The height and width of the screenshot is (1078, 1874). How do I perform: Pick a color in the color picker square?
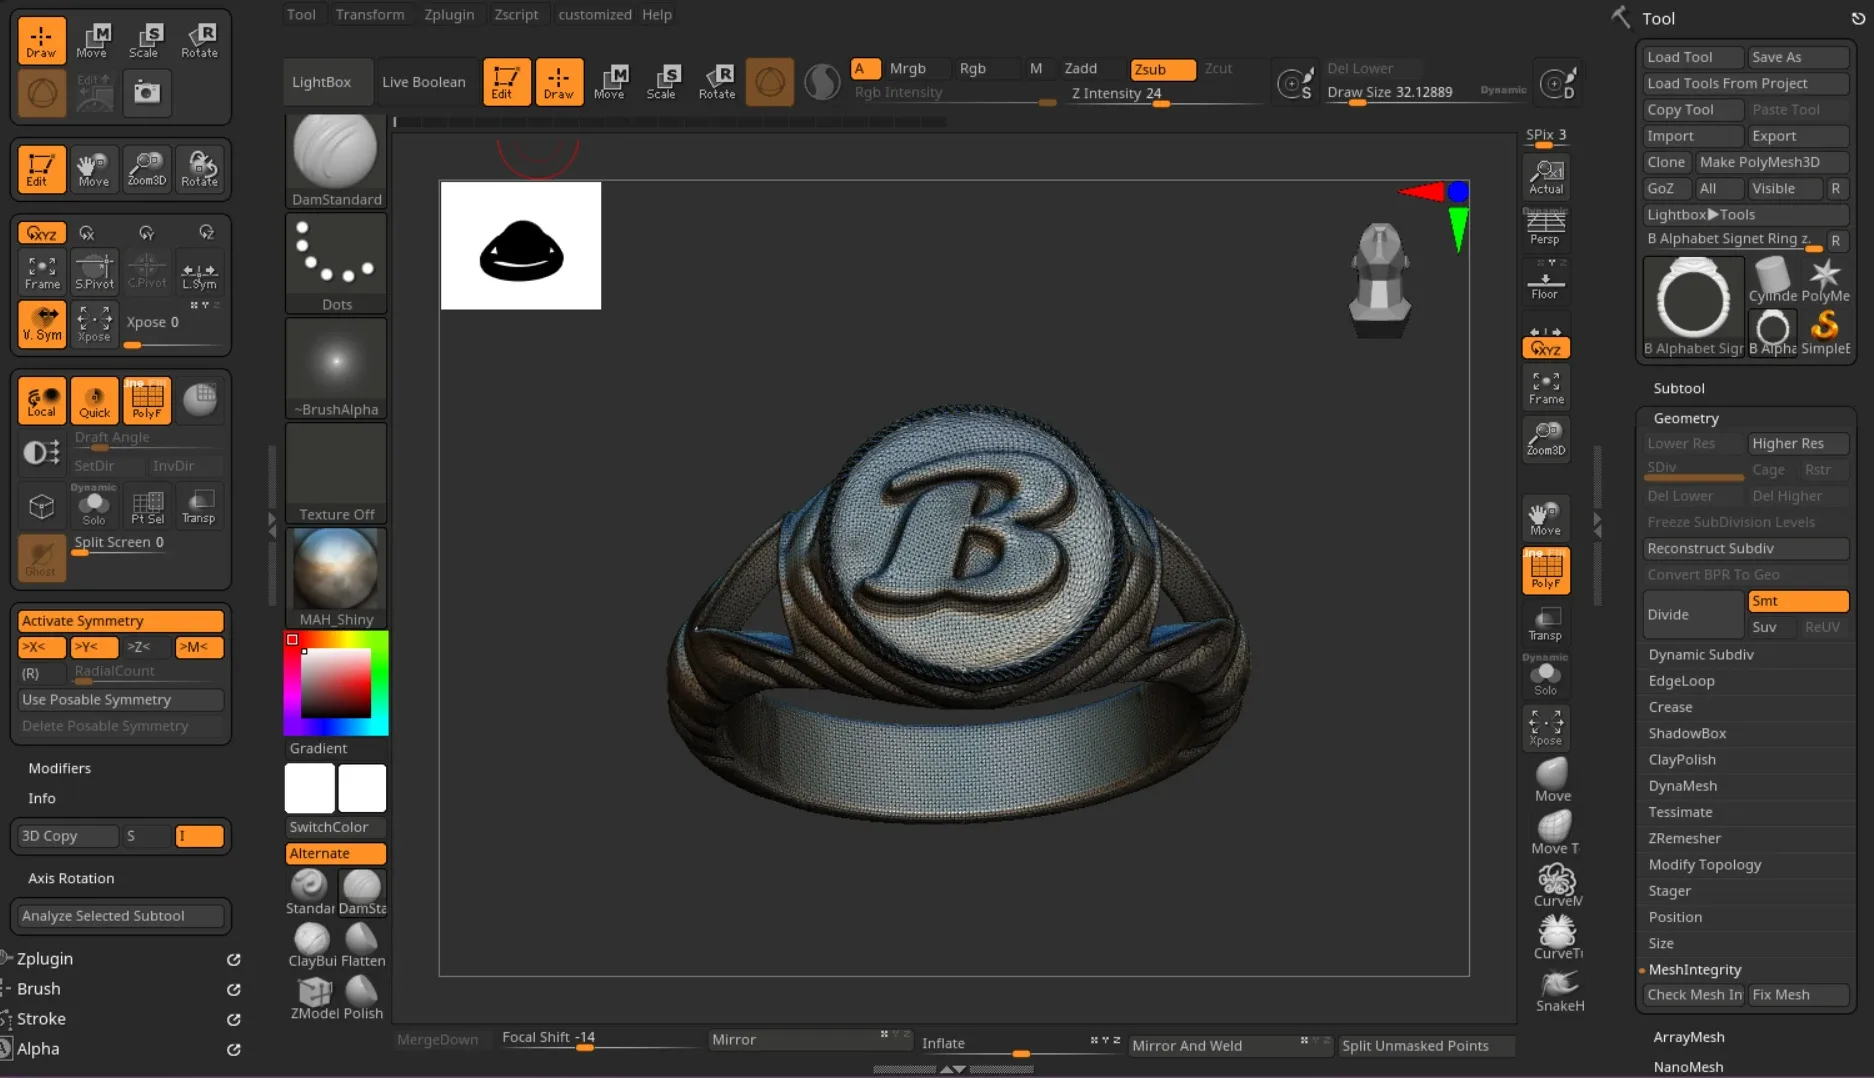(x=336, y=683)
